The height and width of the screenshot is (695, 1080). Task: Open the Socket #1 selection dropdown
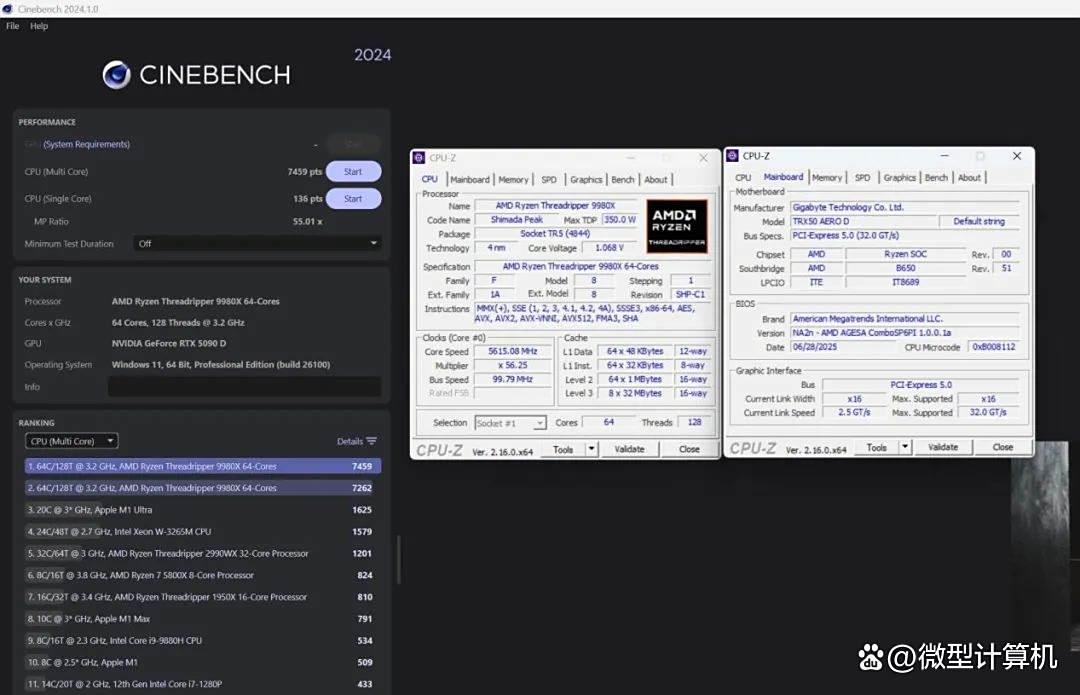click(x=510, y=423)
